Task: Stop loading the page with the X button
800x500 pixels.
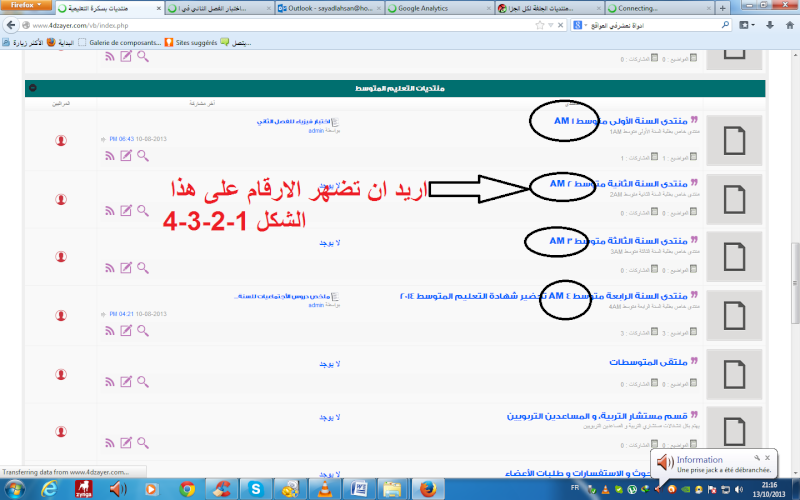Action: pos(561,25)
